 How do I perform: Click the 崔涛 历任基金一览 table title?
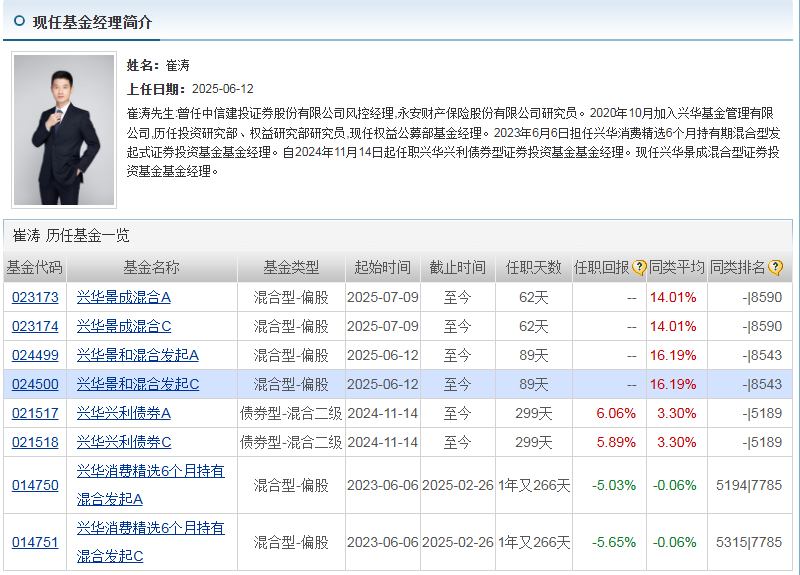pyautogui.click(x=71, y=235)
